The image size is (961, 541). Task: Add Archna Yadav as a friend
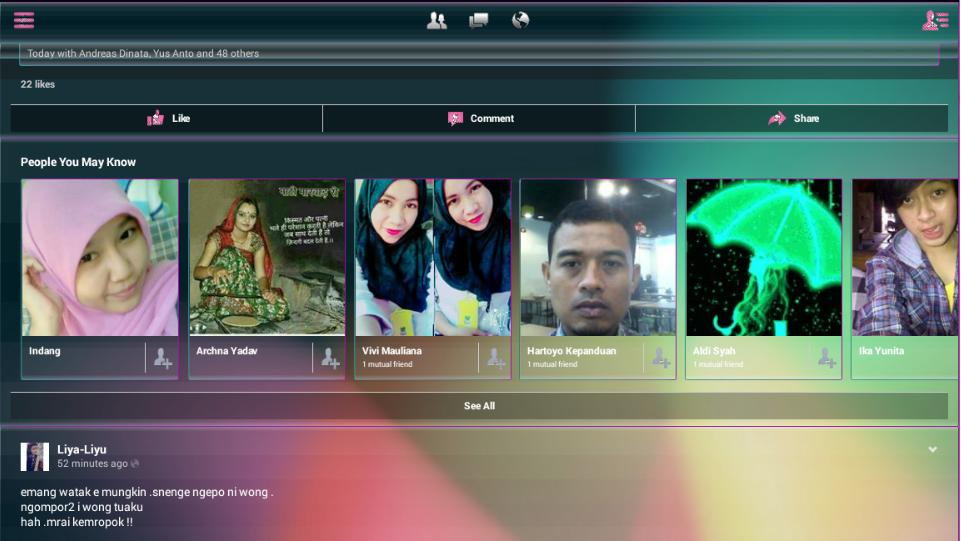click(328, 358)
